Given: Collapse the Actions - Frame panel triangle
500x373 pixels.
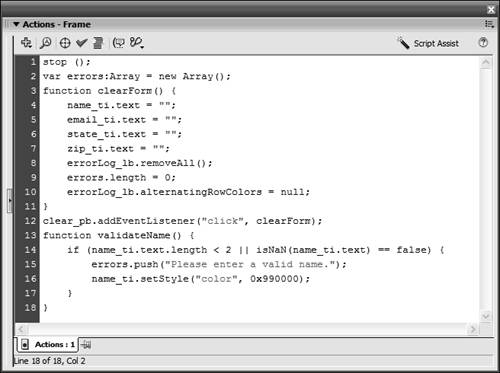Looking at the screenshot, I should 16,24.
